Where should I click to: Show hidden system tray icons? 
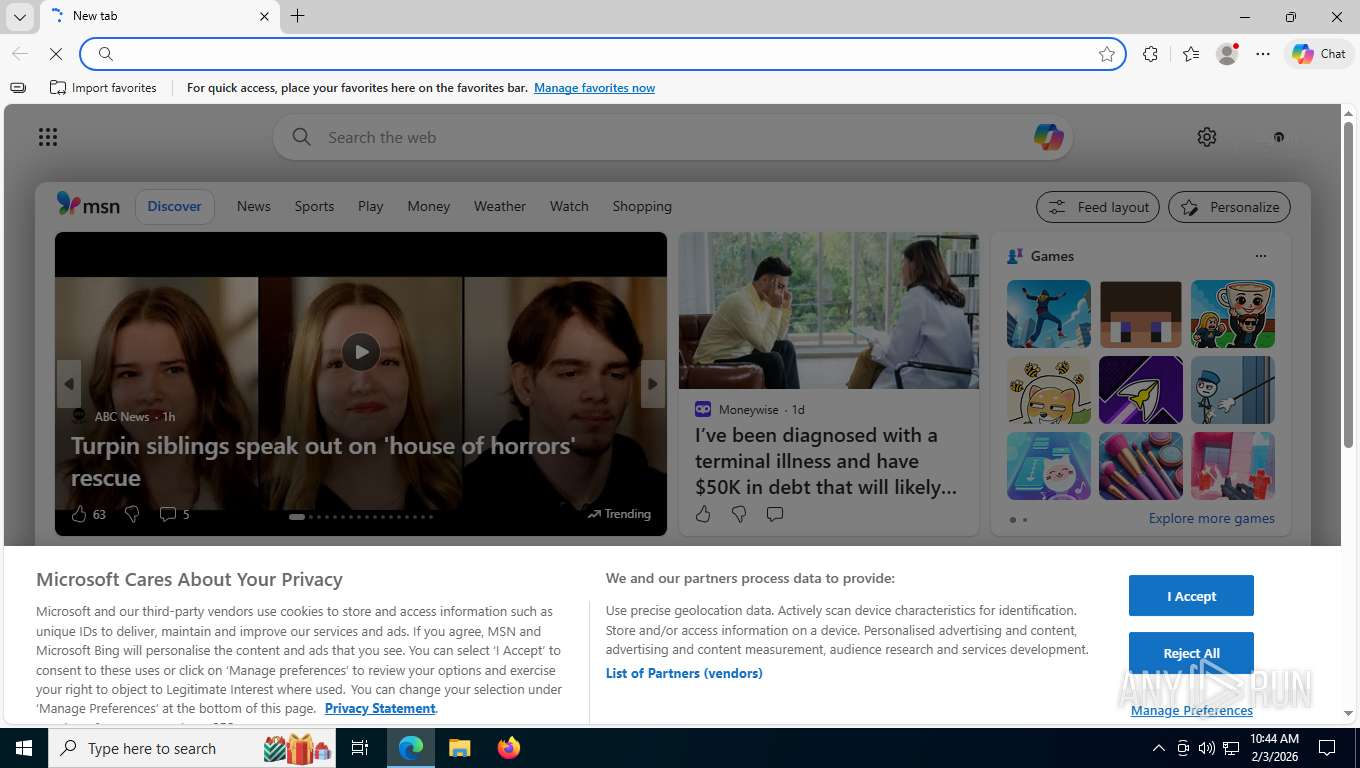tap(1158, 748)
